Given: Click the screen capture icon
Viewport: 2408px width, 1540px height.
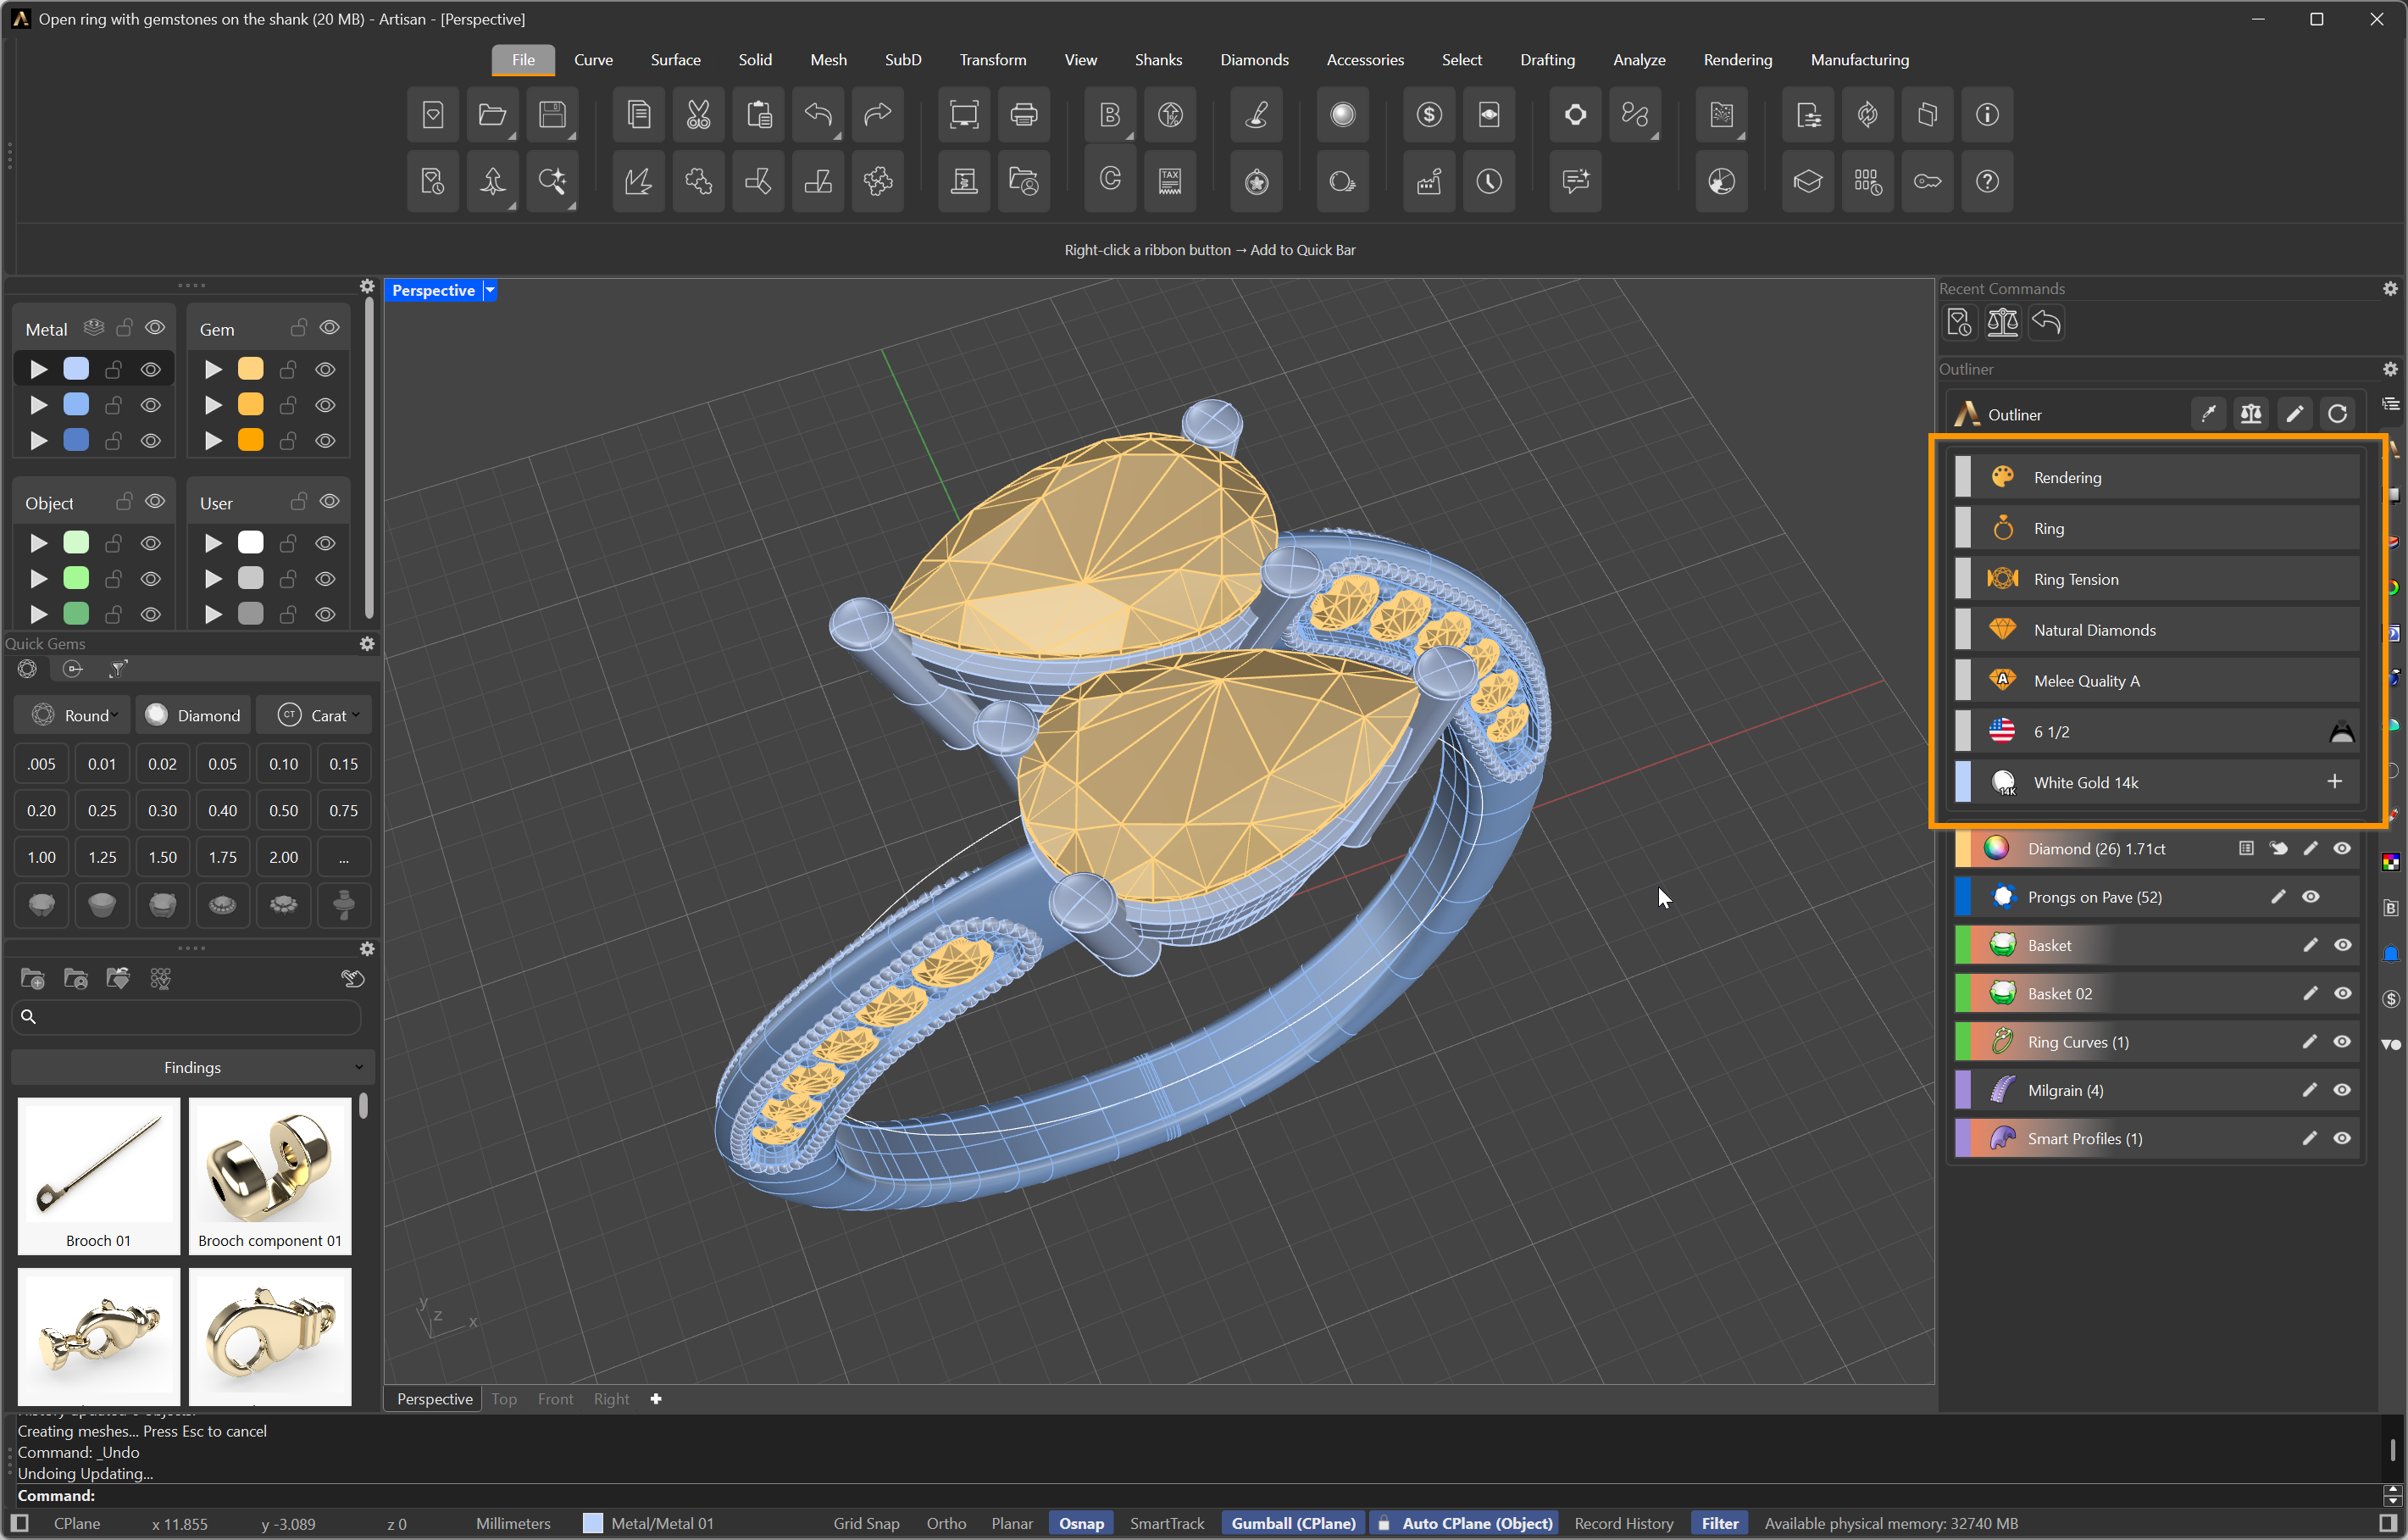Looking at the screenshot, I should [x=964, y=115].
